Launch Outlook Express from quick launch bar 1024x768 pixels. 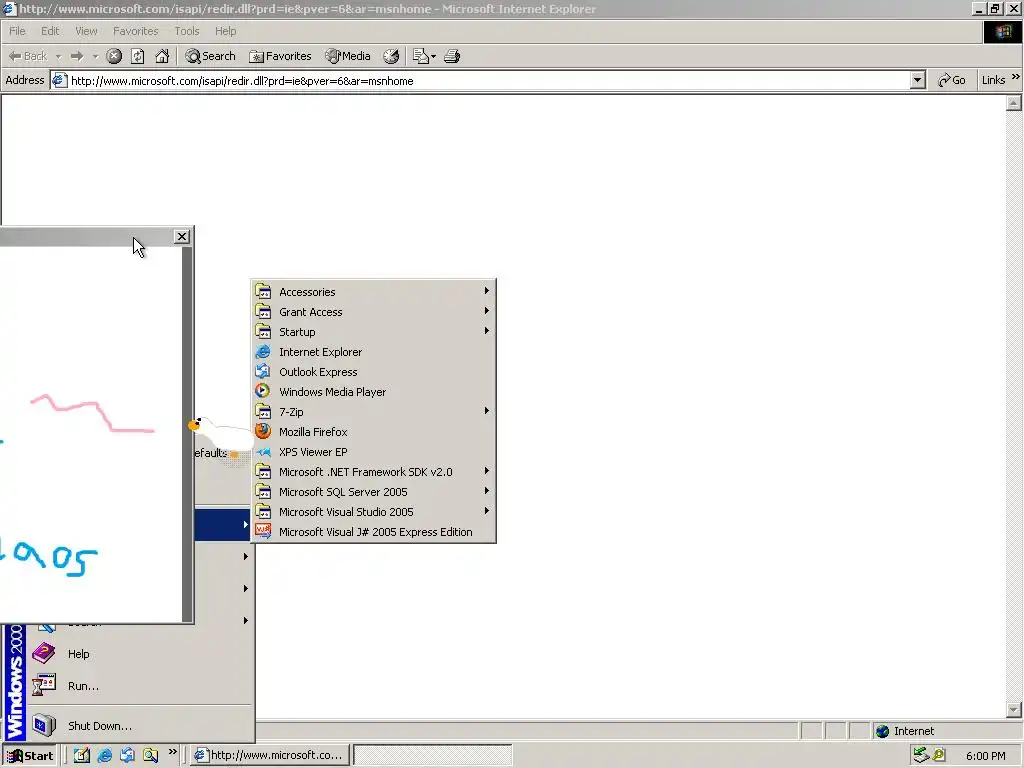[x=127, y=756]
